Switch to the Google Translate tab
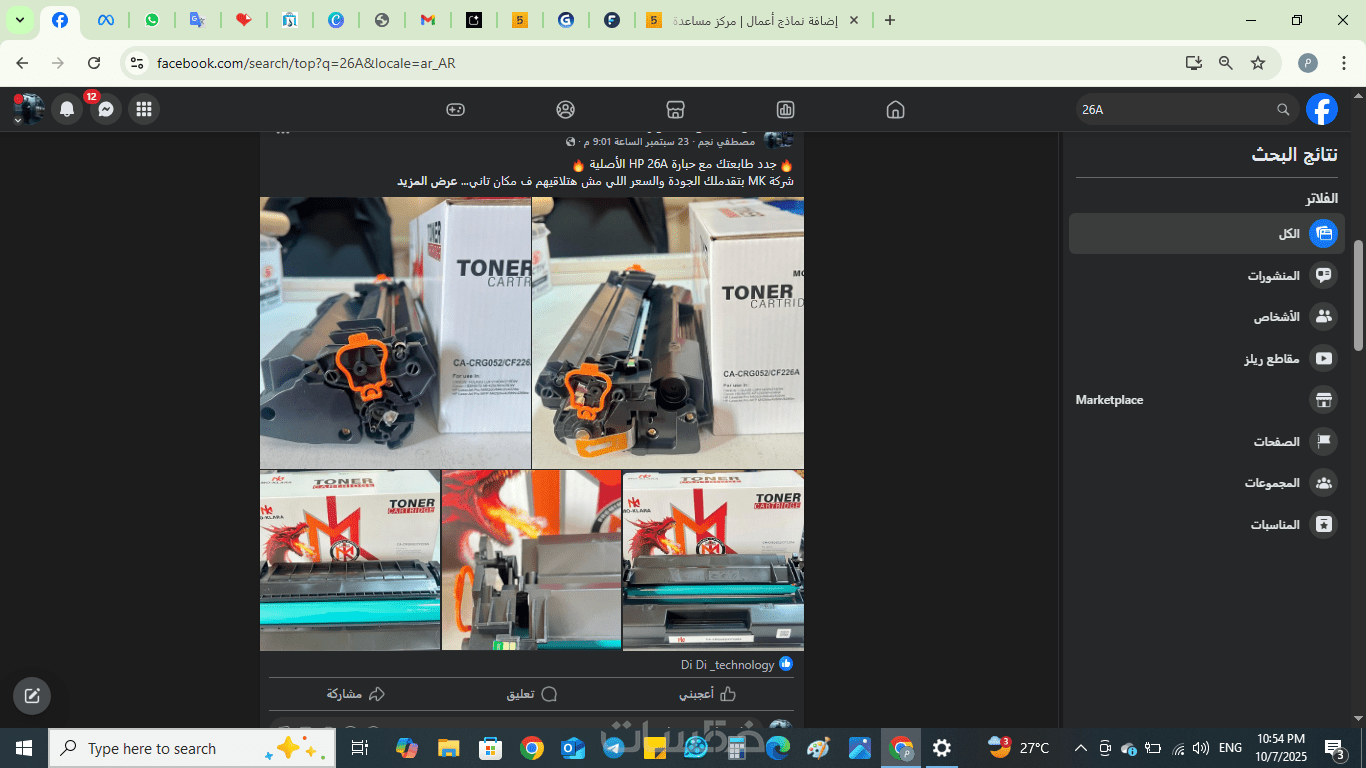This screenshot has height=768, width=1366. (198, 20)
